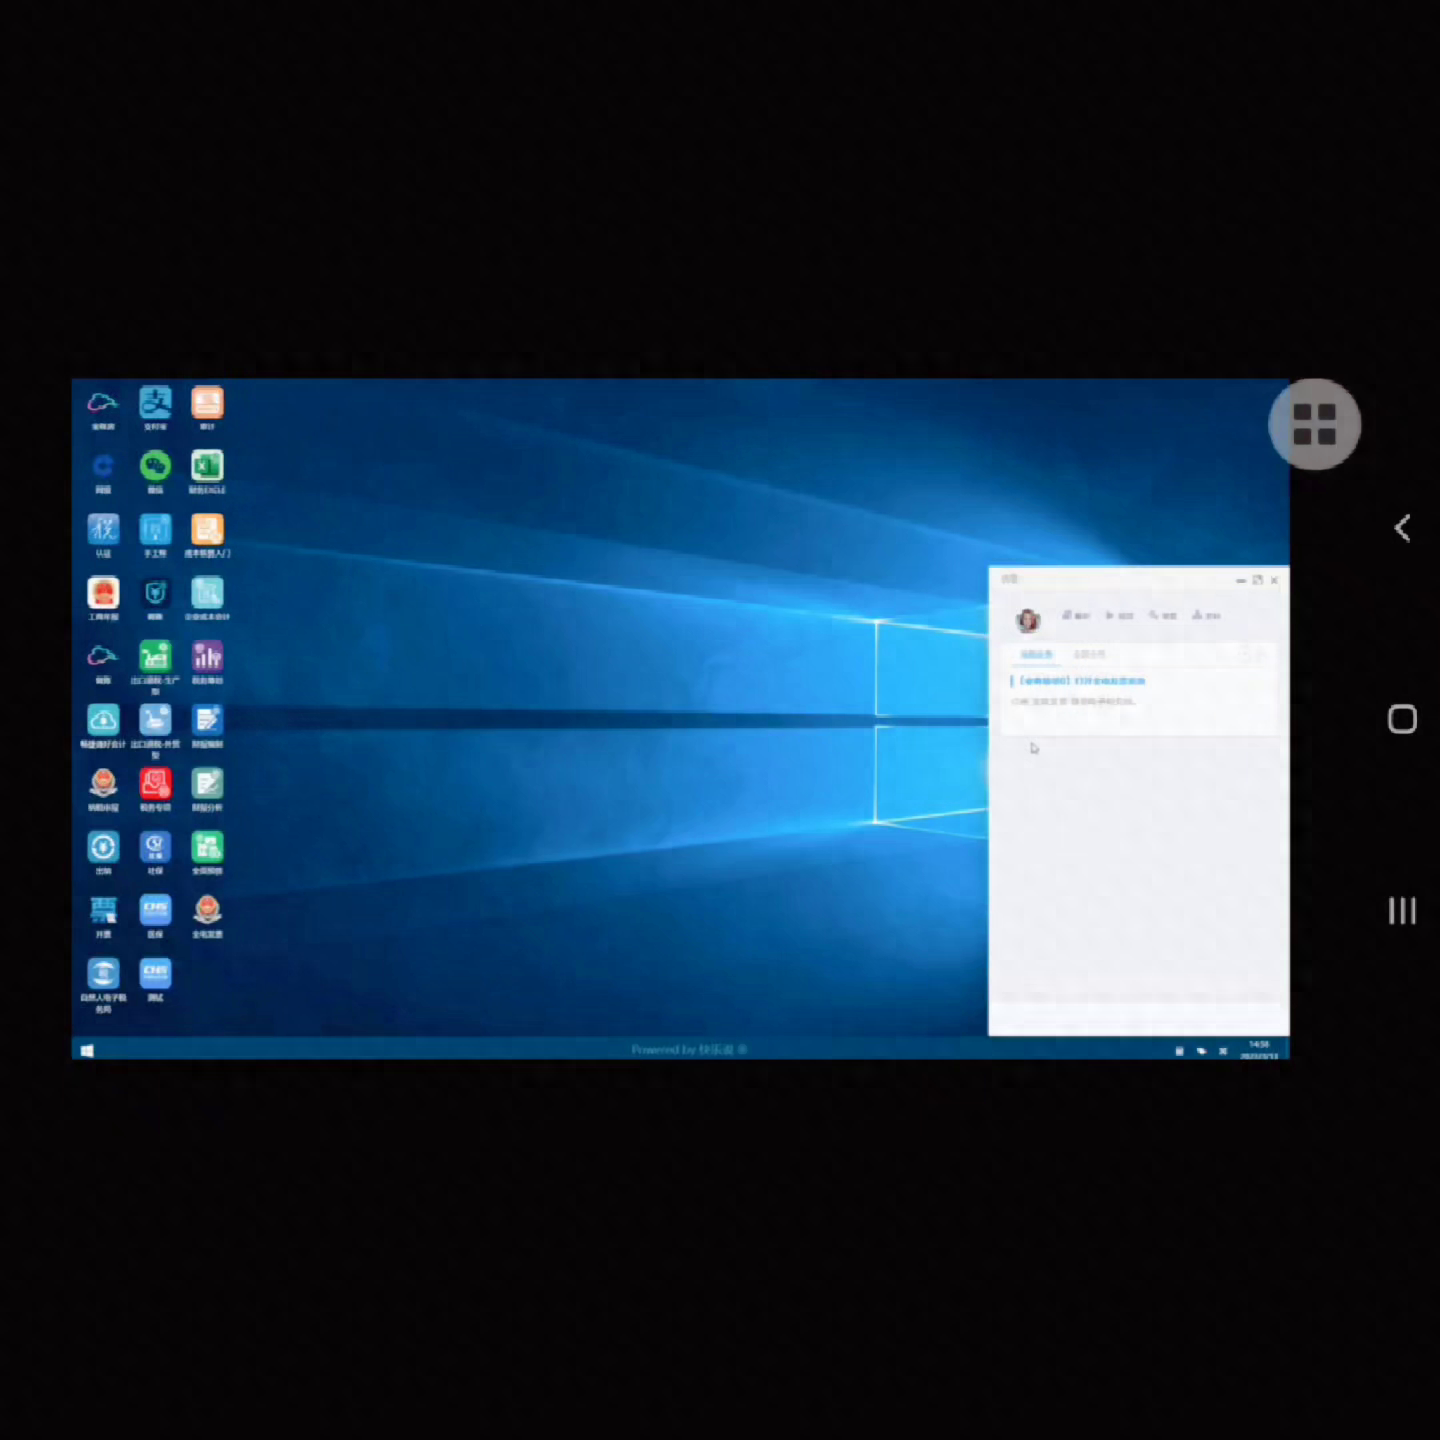The width and height of the screenshot is (1440, 1440).
Task: Open the teal cloud upload icon
Action: tap(103, 720)
